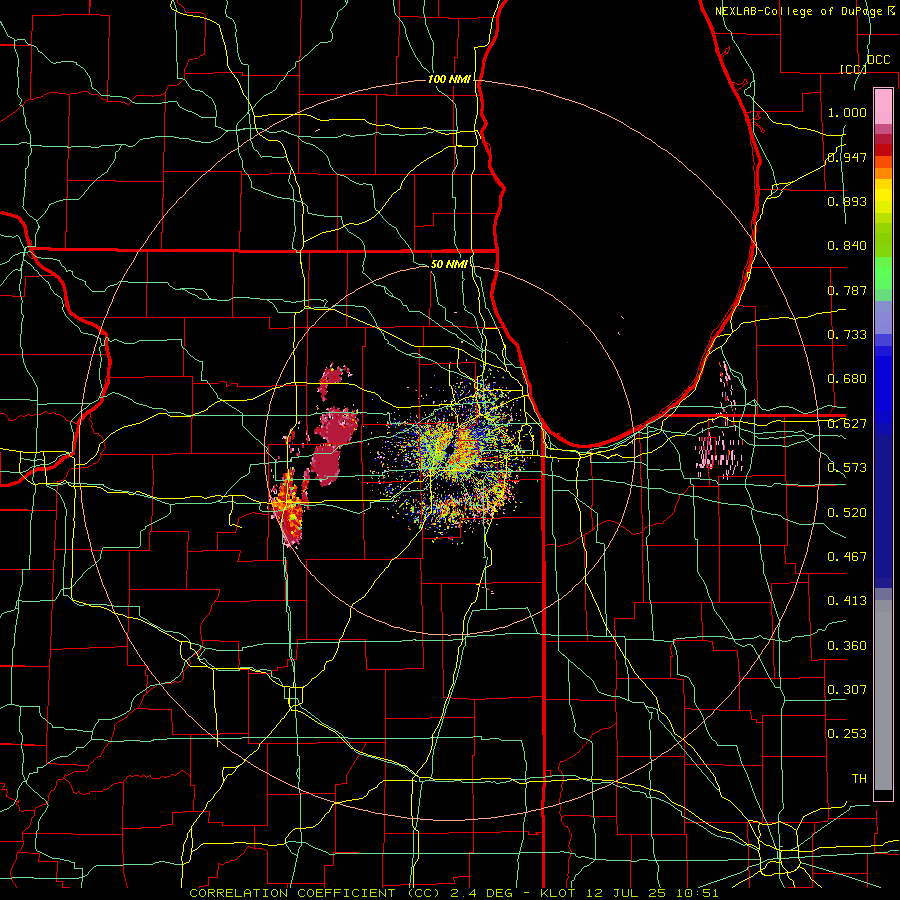Image resolution: width=900 pixels, height=900 pixels.
Task: Pick the bright green segment of the color bar
Action: pyautogui.click(x=883, y=273)
